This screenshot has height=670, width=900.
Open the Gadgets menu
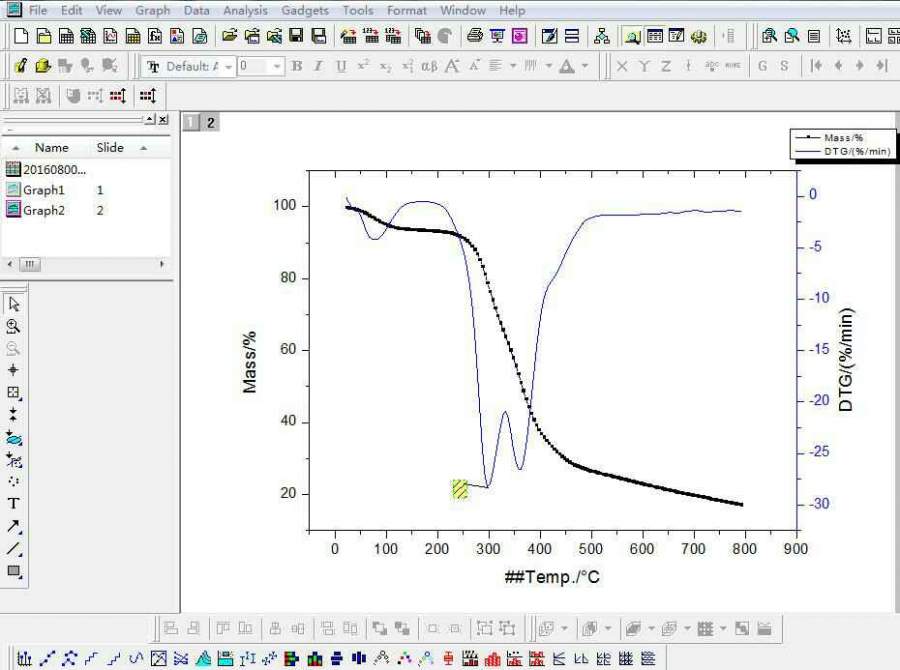coord(305,10)
